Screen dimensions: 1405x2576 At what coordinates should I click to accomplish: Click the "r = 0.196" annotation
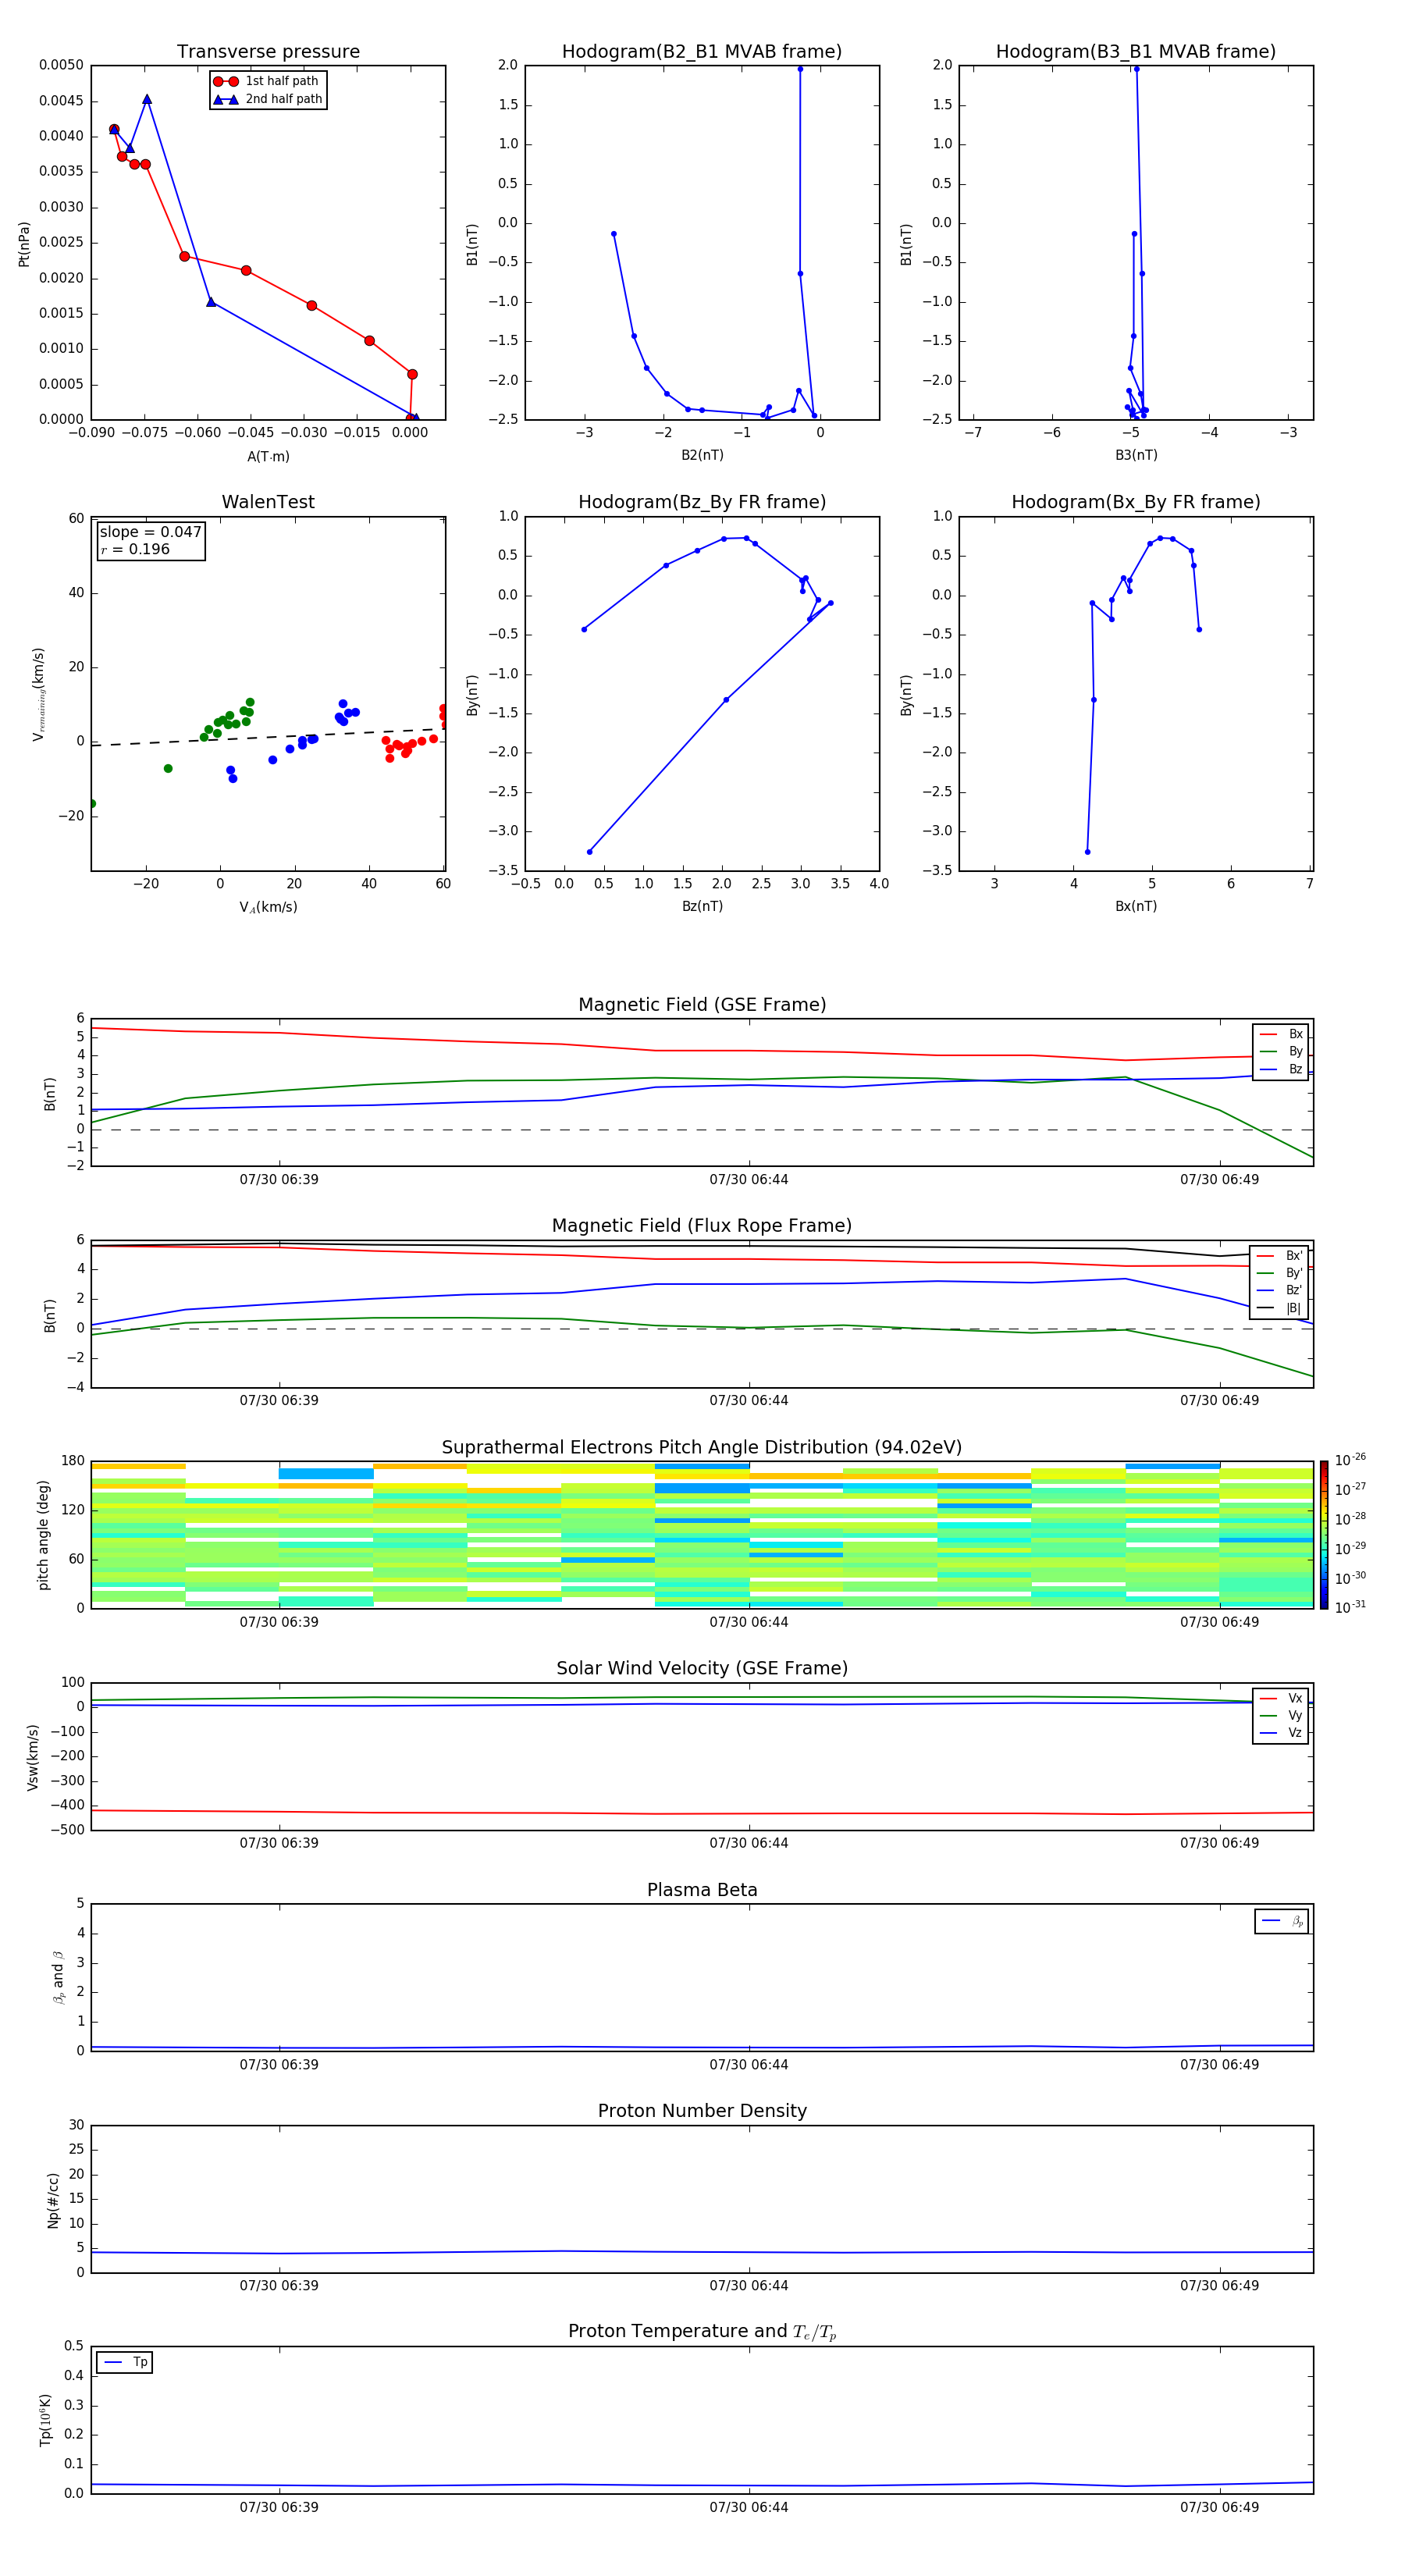coord(135,550)
